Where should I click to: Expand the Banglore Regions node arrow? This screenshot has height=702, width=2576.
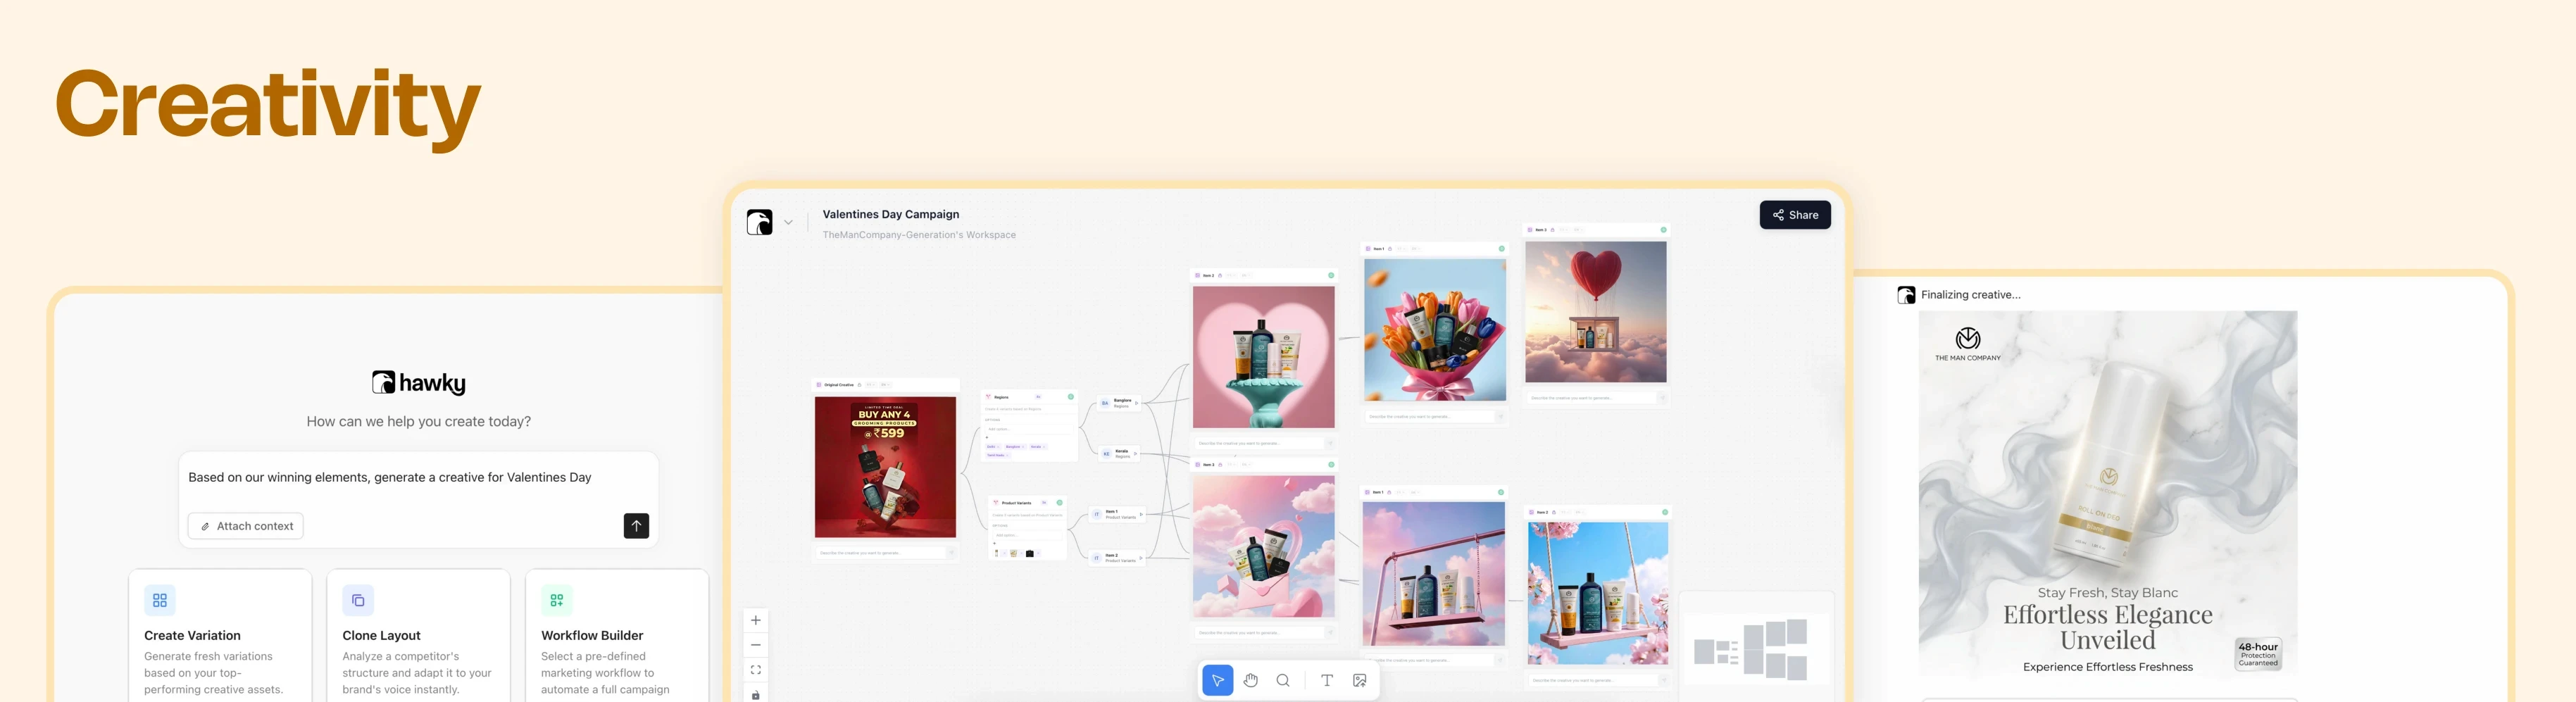(x=1137, y=404)
